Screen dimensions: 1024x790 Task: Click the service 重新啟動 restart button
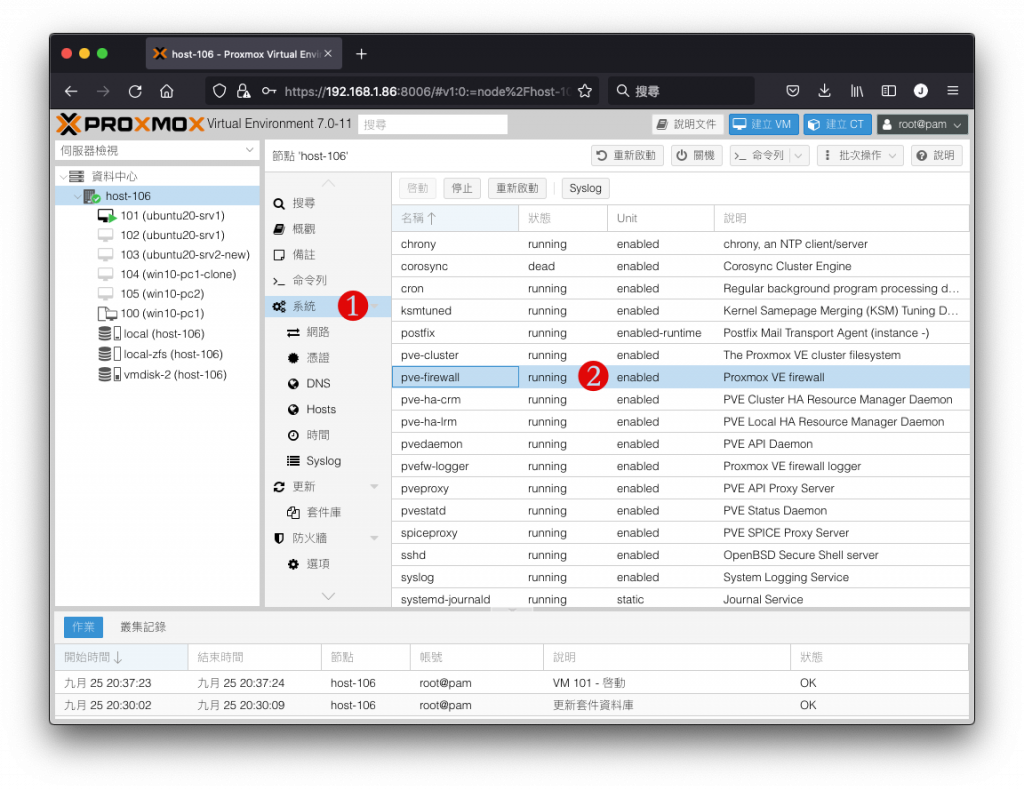(517, 188)
